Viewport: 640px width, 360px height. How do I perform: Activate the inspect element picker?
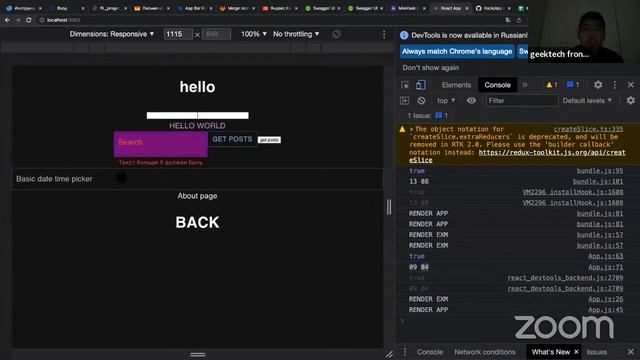tap(405, 85)
